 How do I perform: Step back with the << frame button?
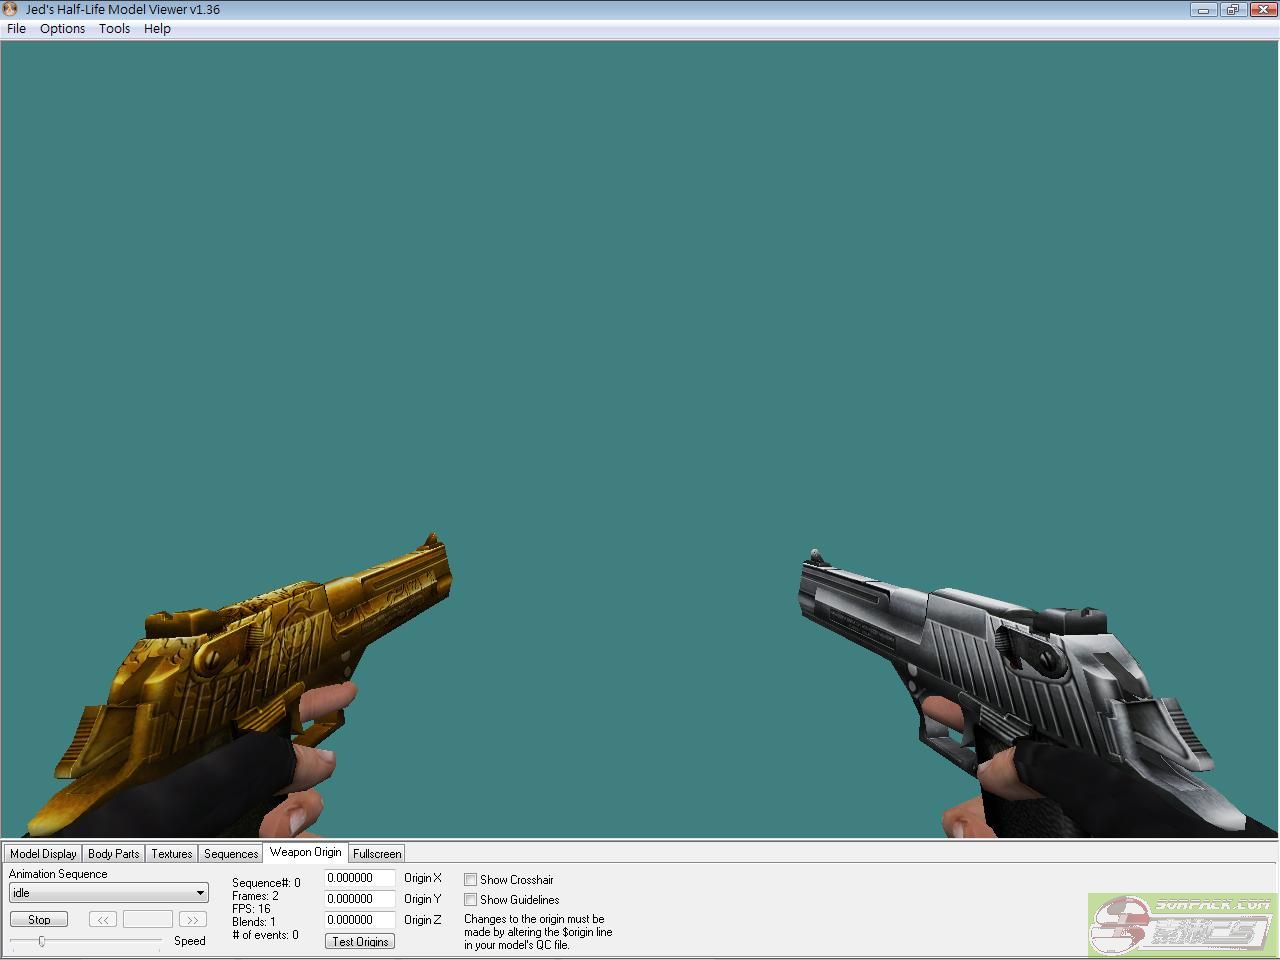pos(102,919)
